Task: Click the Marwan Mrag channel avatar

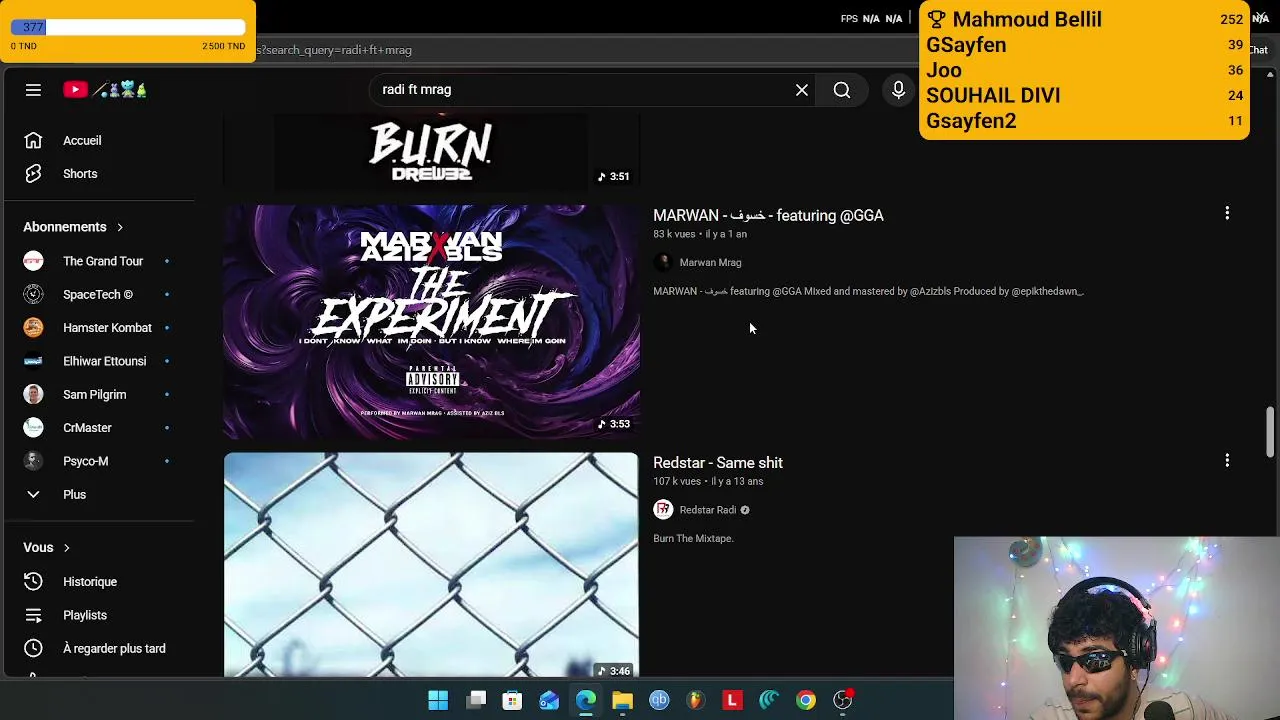Action: pyautogui.click(x=663, y=263)
